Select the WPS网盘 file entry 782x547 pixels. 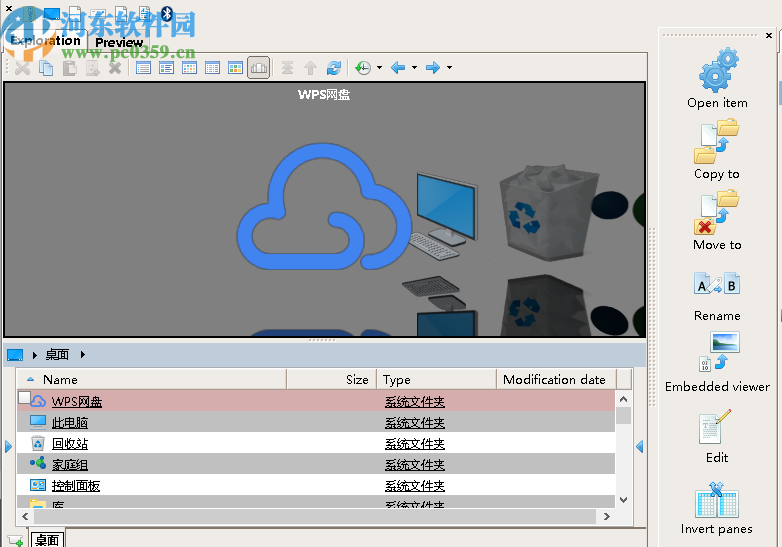(77, 402)
